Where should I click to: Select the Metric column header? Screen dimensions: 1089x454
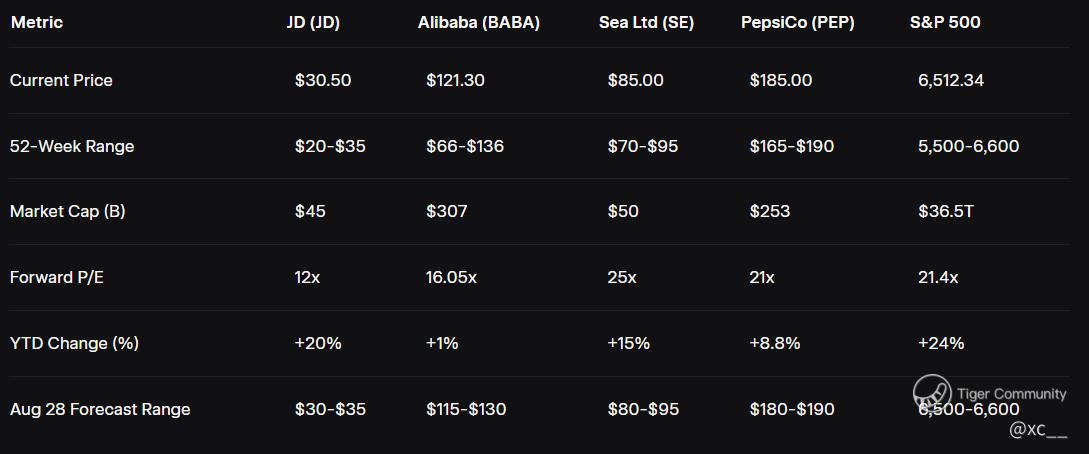tap(36, 22)
